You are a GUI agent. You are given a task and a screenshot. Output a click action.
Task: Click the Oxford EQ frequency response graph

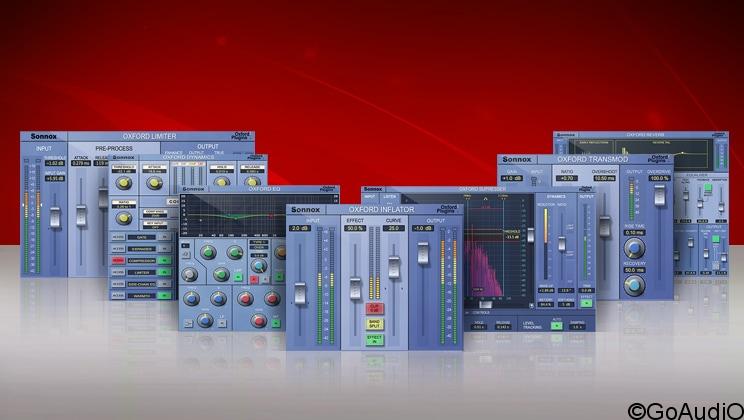coord(259,215)
